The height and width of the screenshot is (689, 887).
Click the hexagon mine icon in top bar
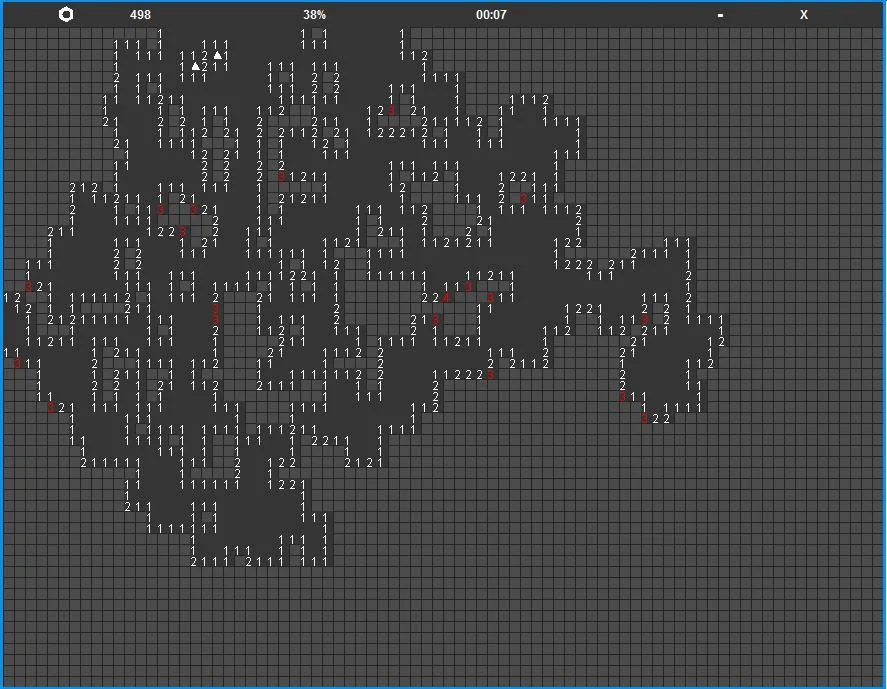pyautogui.click(x=66, y=15)
